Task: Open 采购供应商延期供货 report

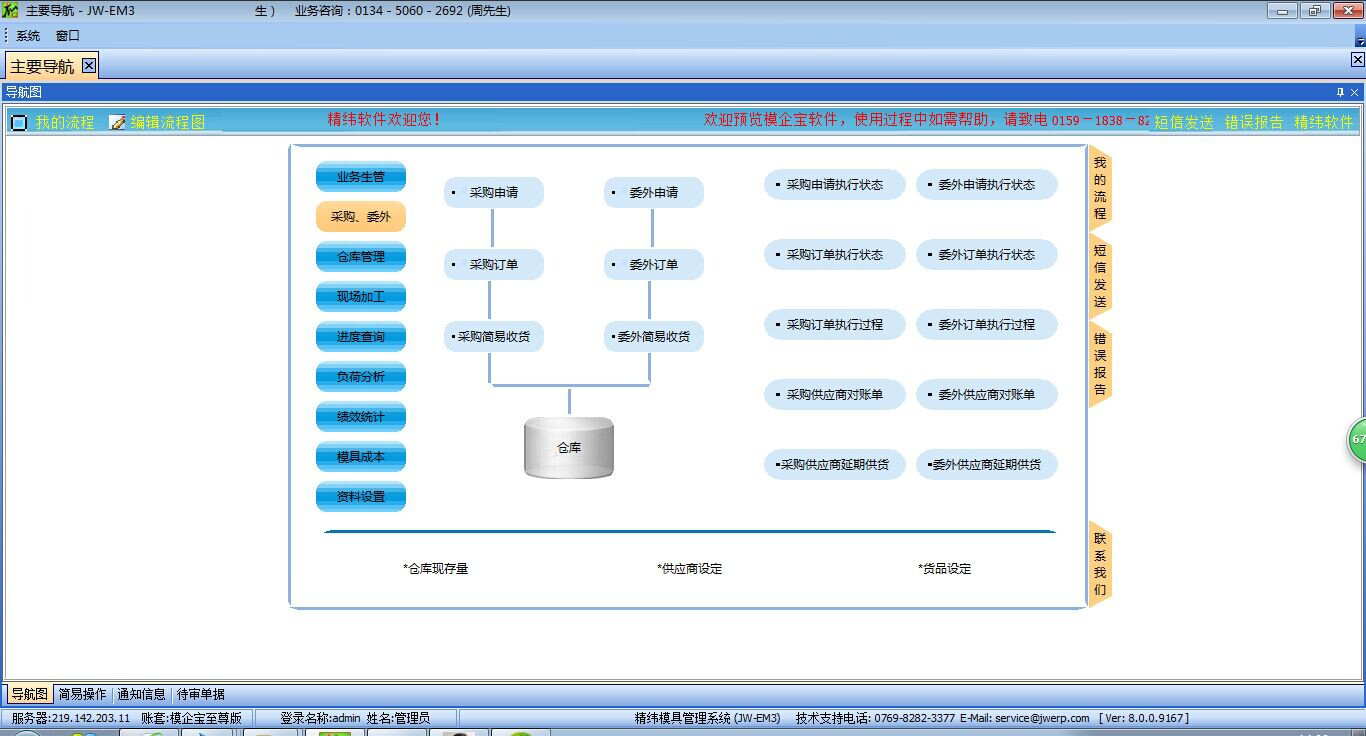Action: (x=835, y=465)
